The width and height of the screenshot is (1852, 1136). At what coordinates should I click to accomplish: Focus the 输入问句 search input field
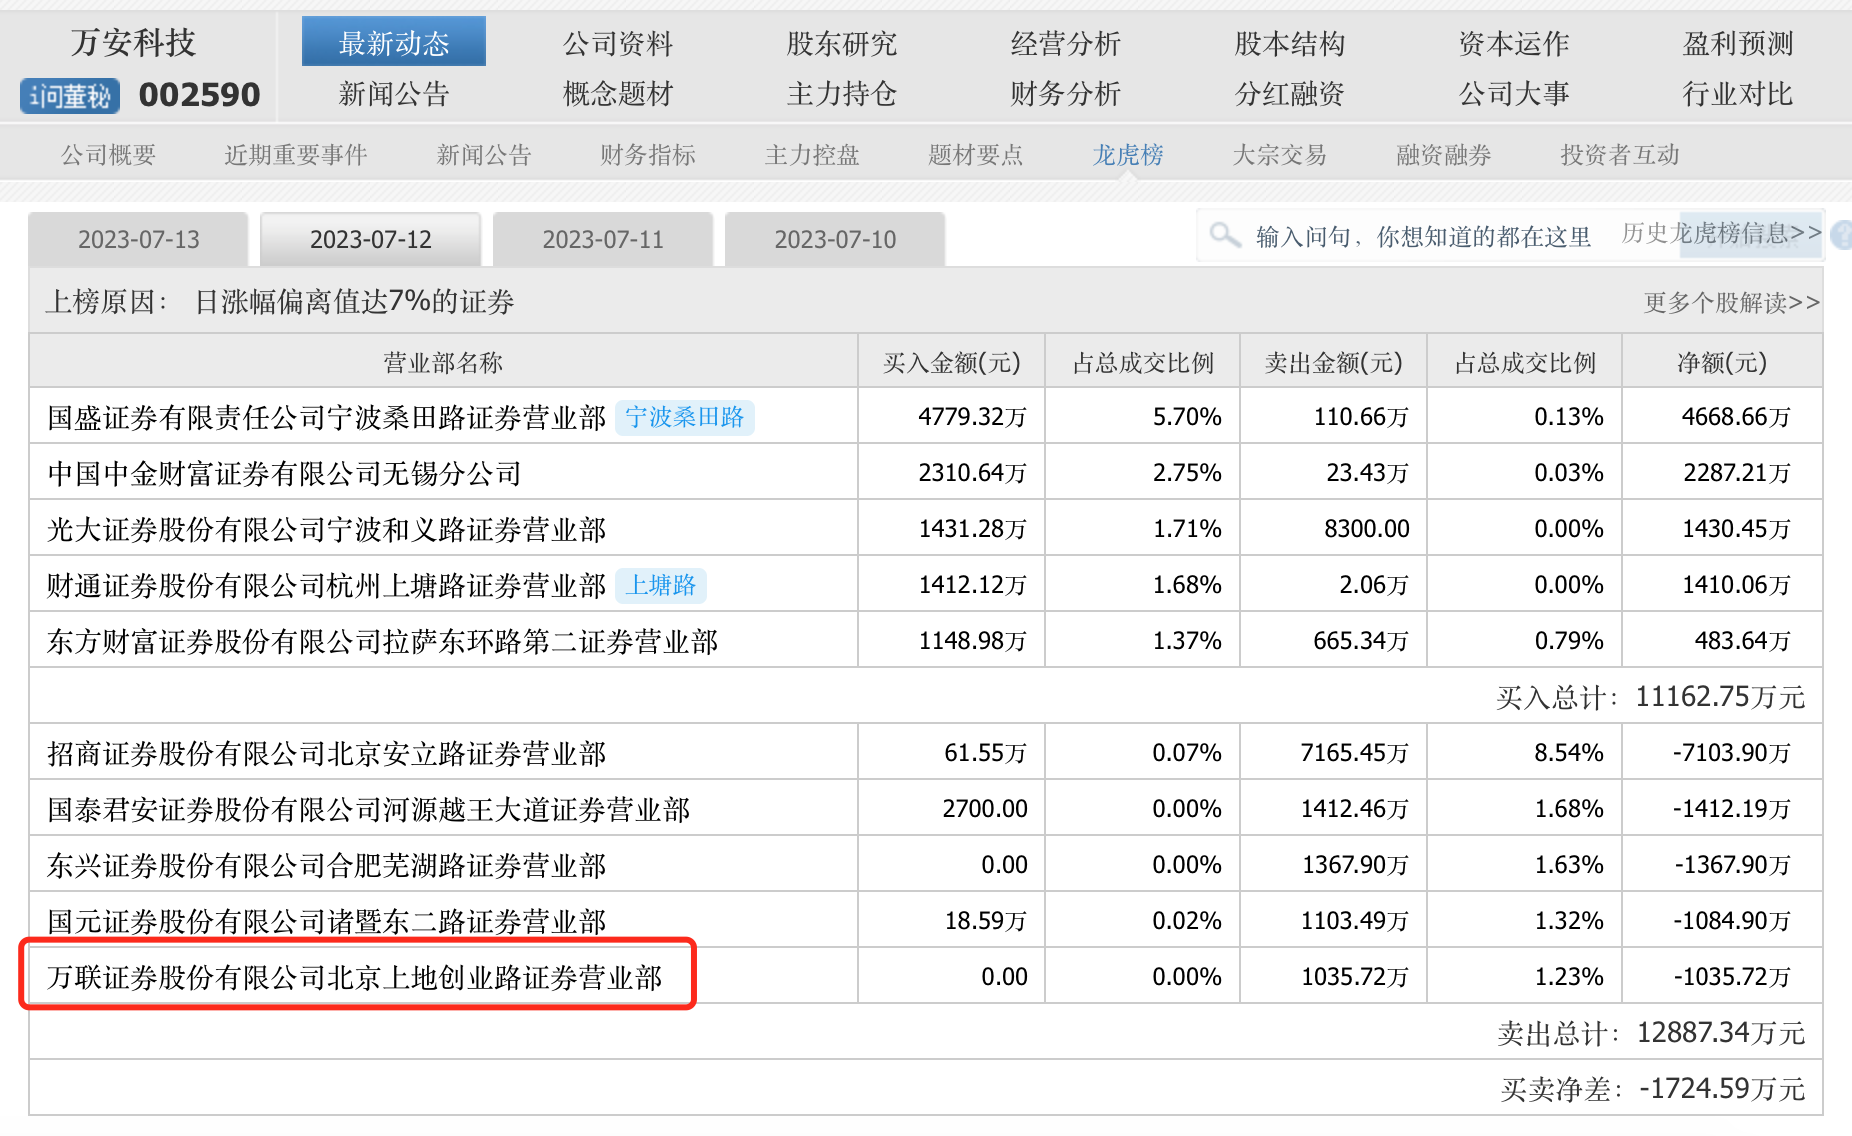(x=1422, y=237)
